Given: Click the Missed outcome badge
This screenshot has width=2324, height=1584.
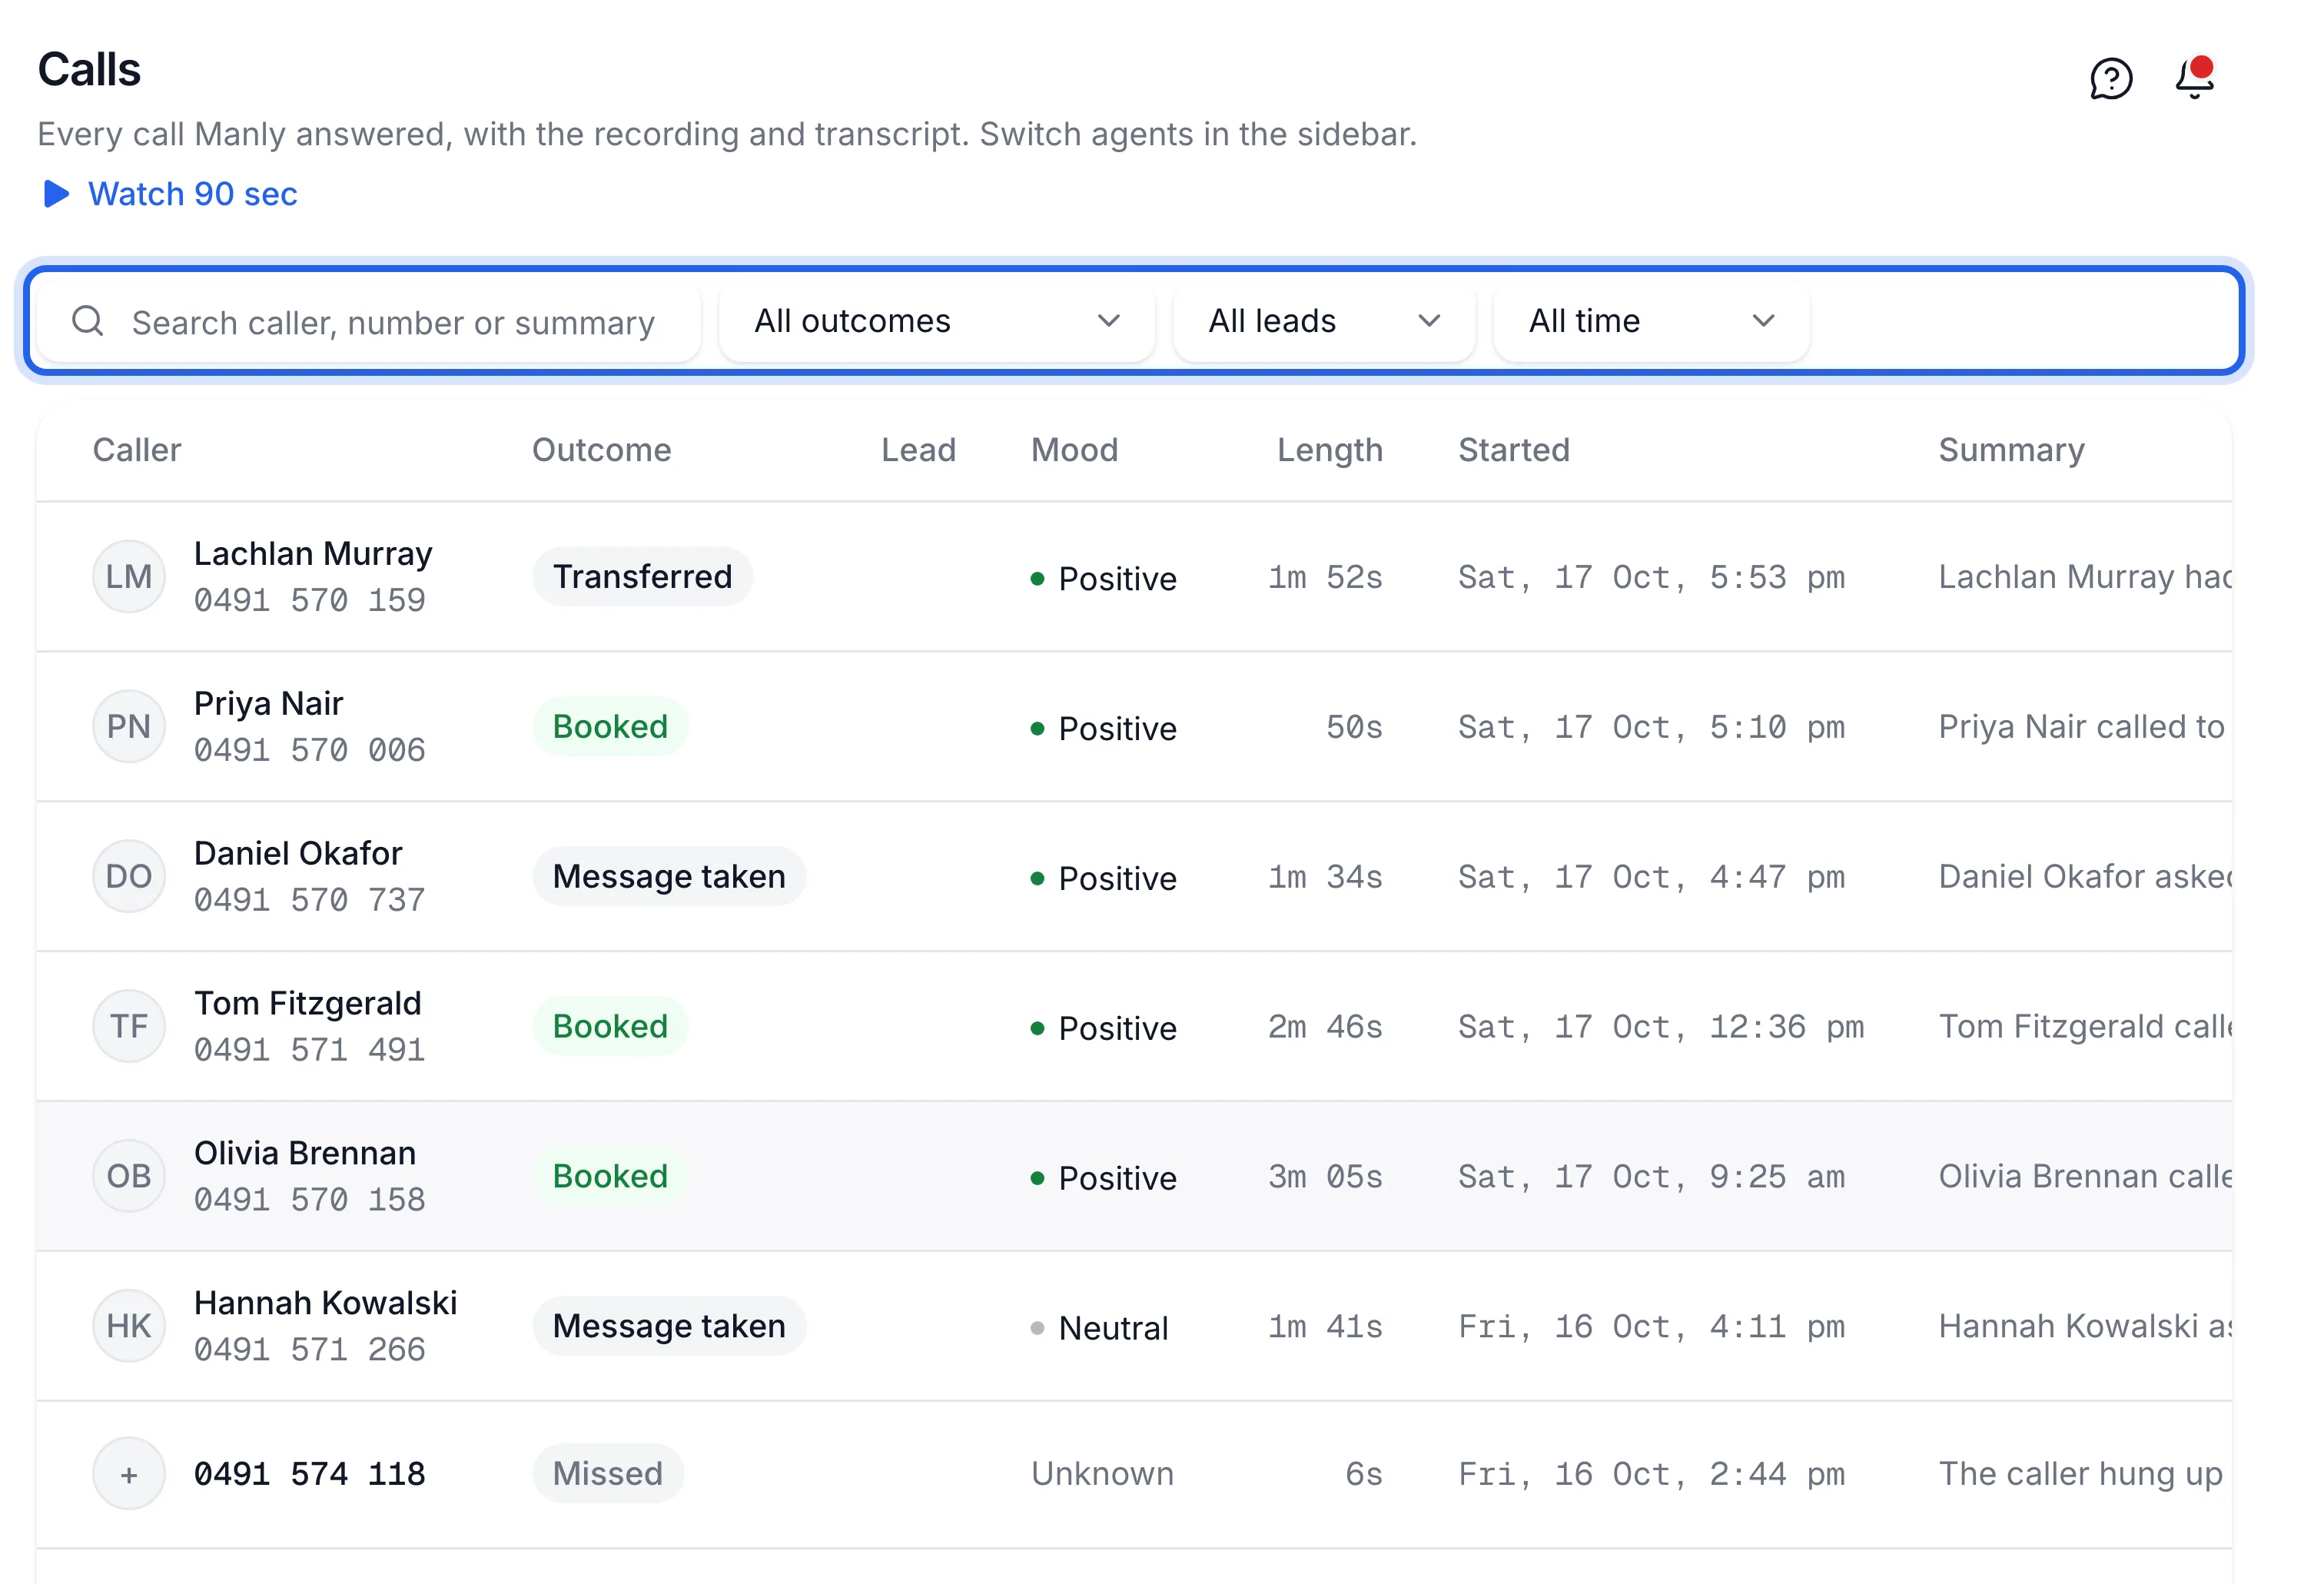Looking at the screenshot, I should click(608, 1474).
